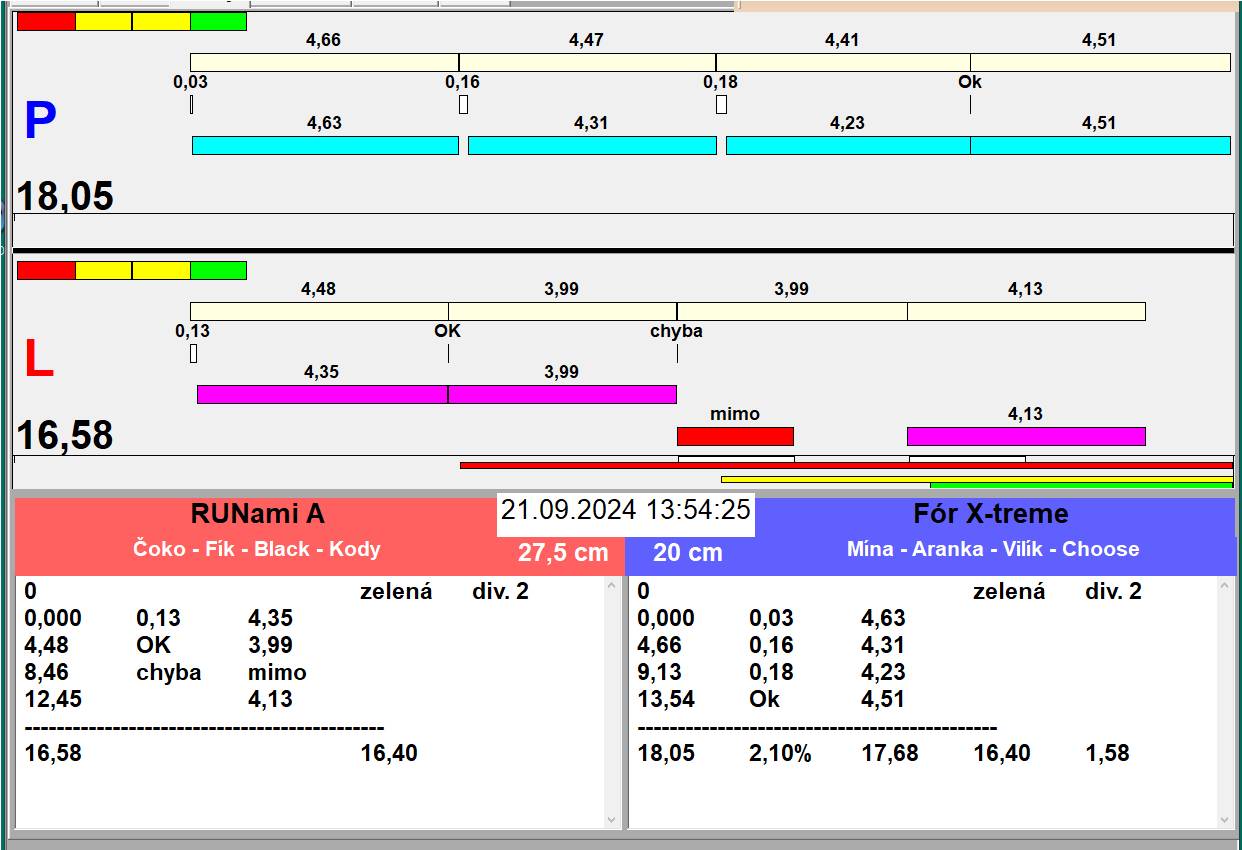Image resolution: width=1242 pixels, height=850 pixels.
Task: Click the green start light in lane P
Action: [218, 21]
